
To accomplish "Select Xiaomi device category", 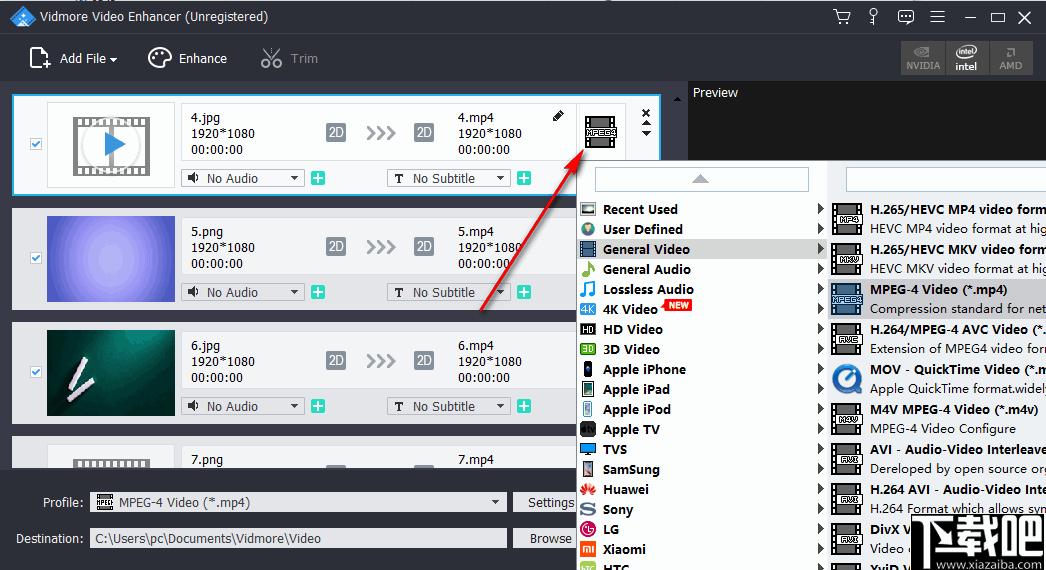I will click(702, 550).
